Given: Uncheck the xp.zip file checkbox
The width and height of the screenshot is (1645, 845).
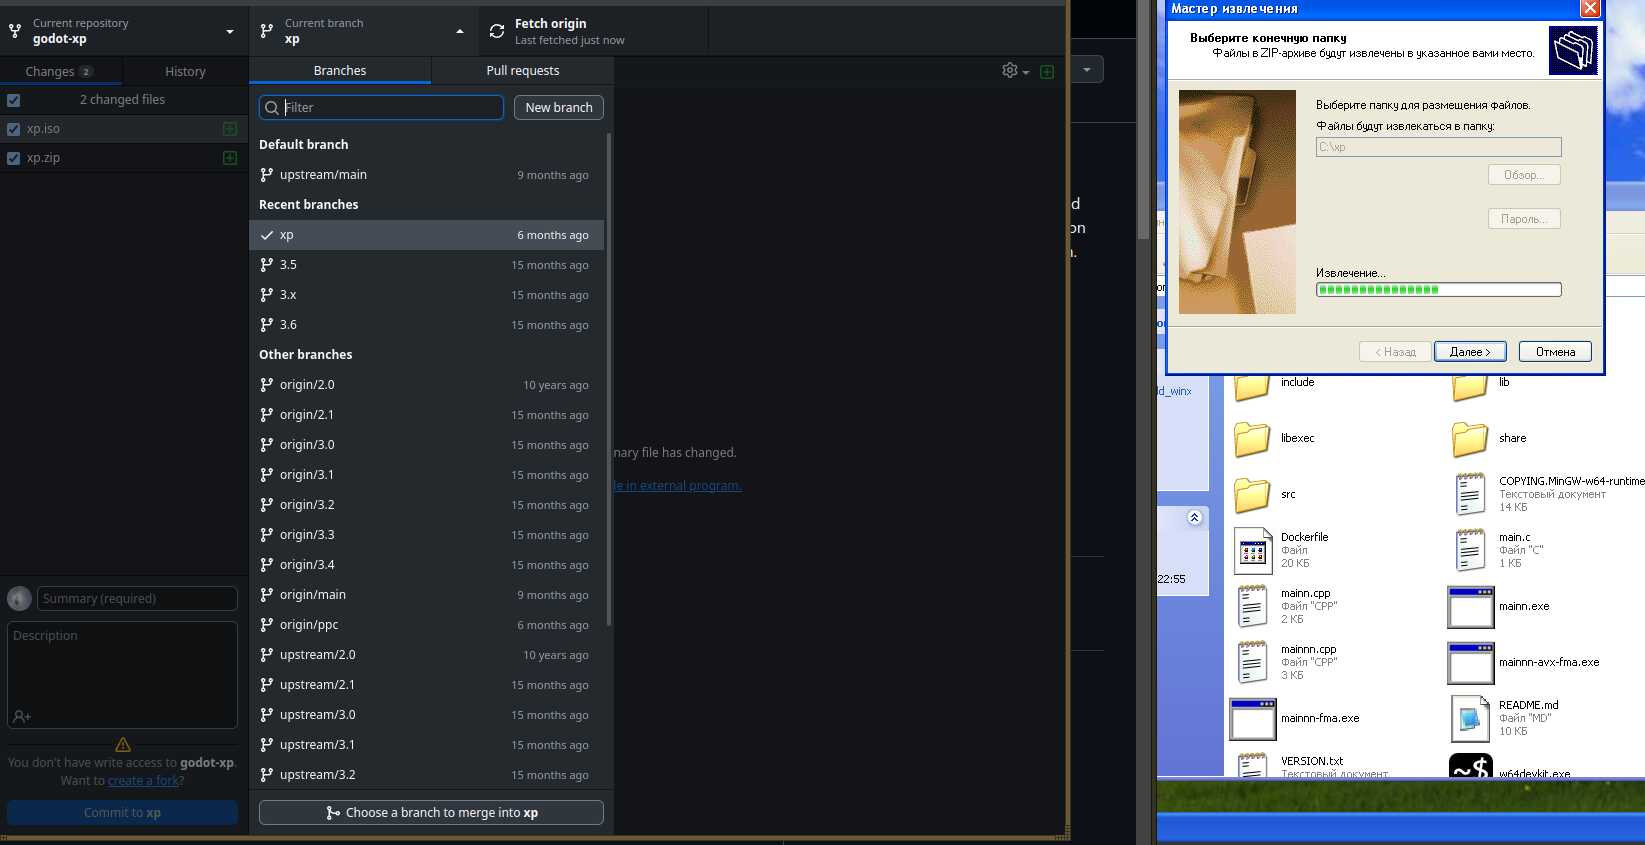Looking at the screenshot, I should point(14,158).
